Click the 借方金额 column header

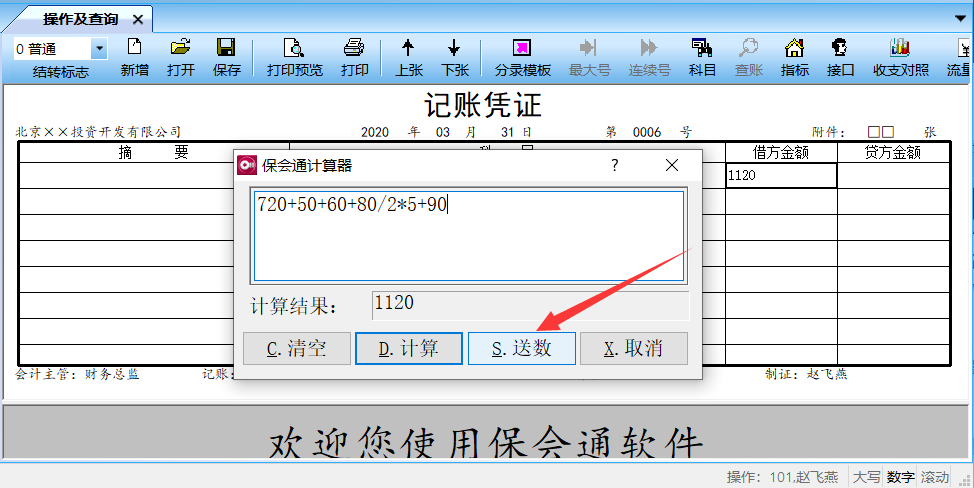[781, 153]
